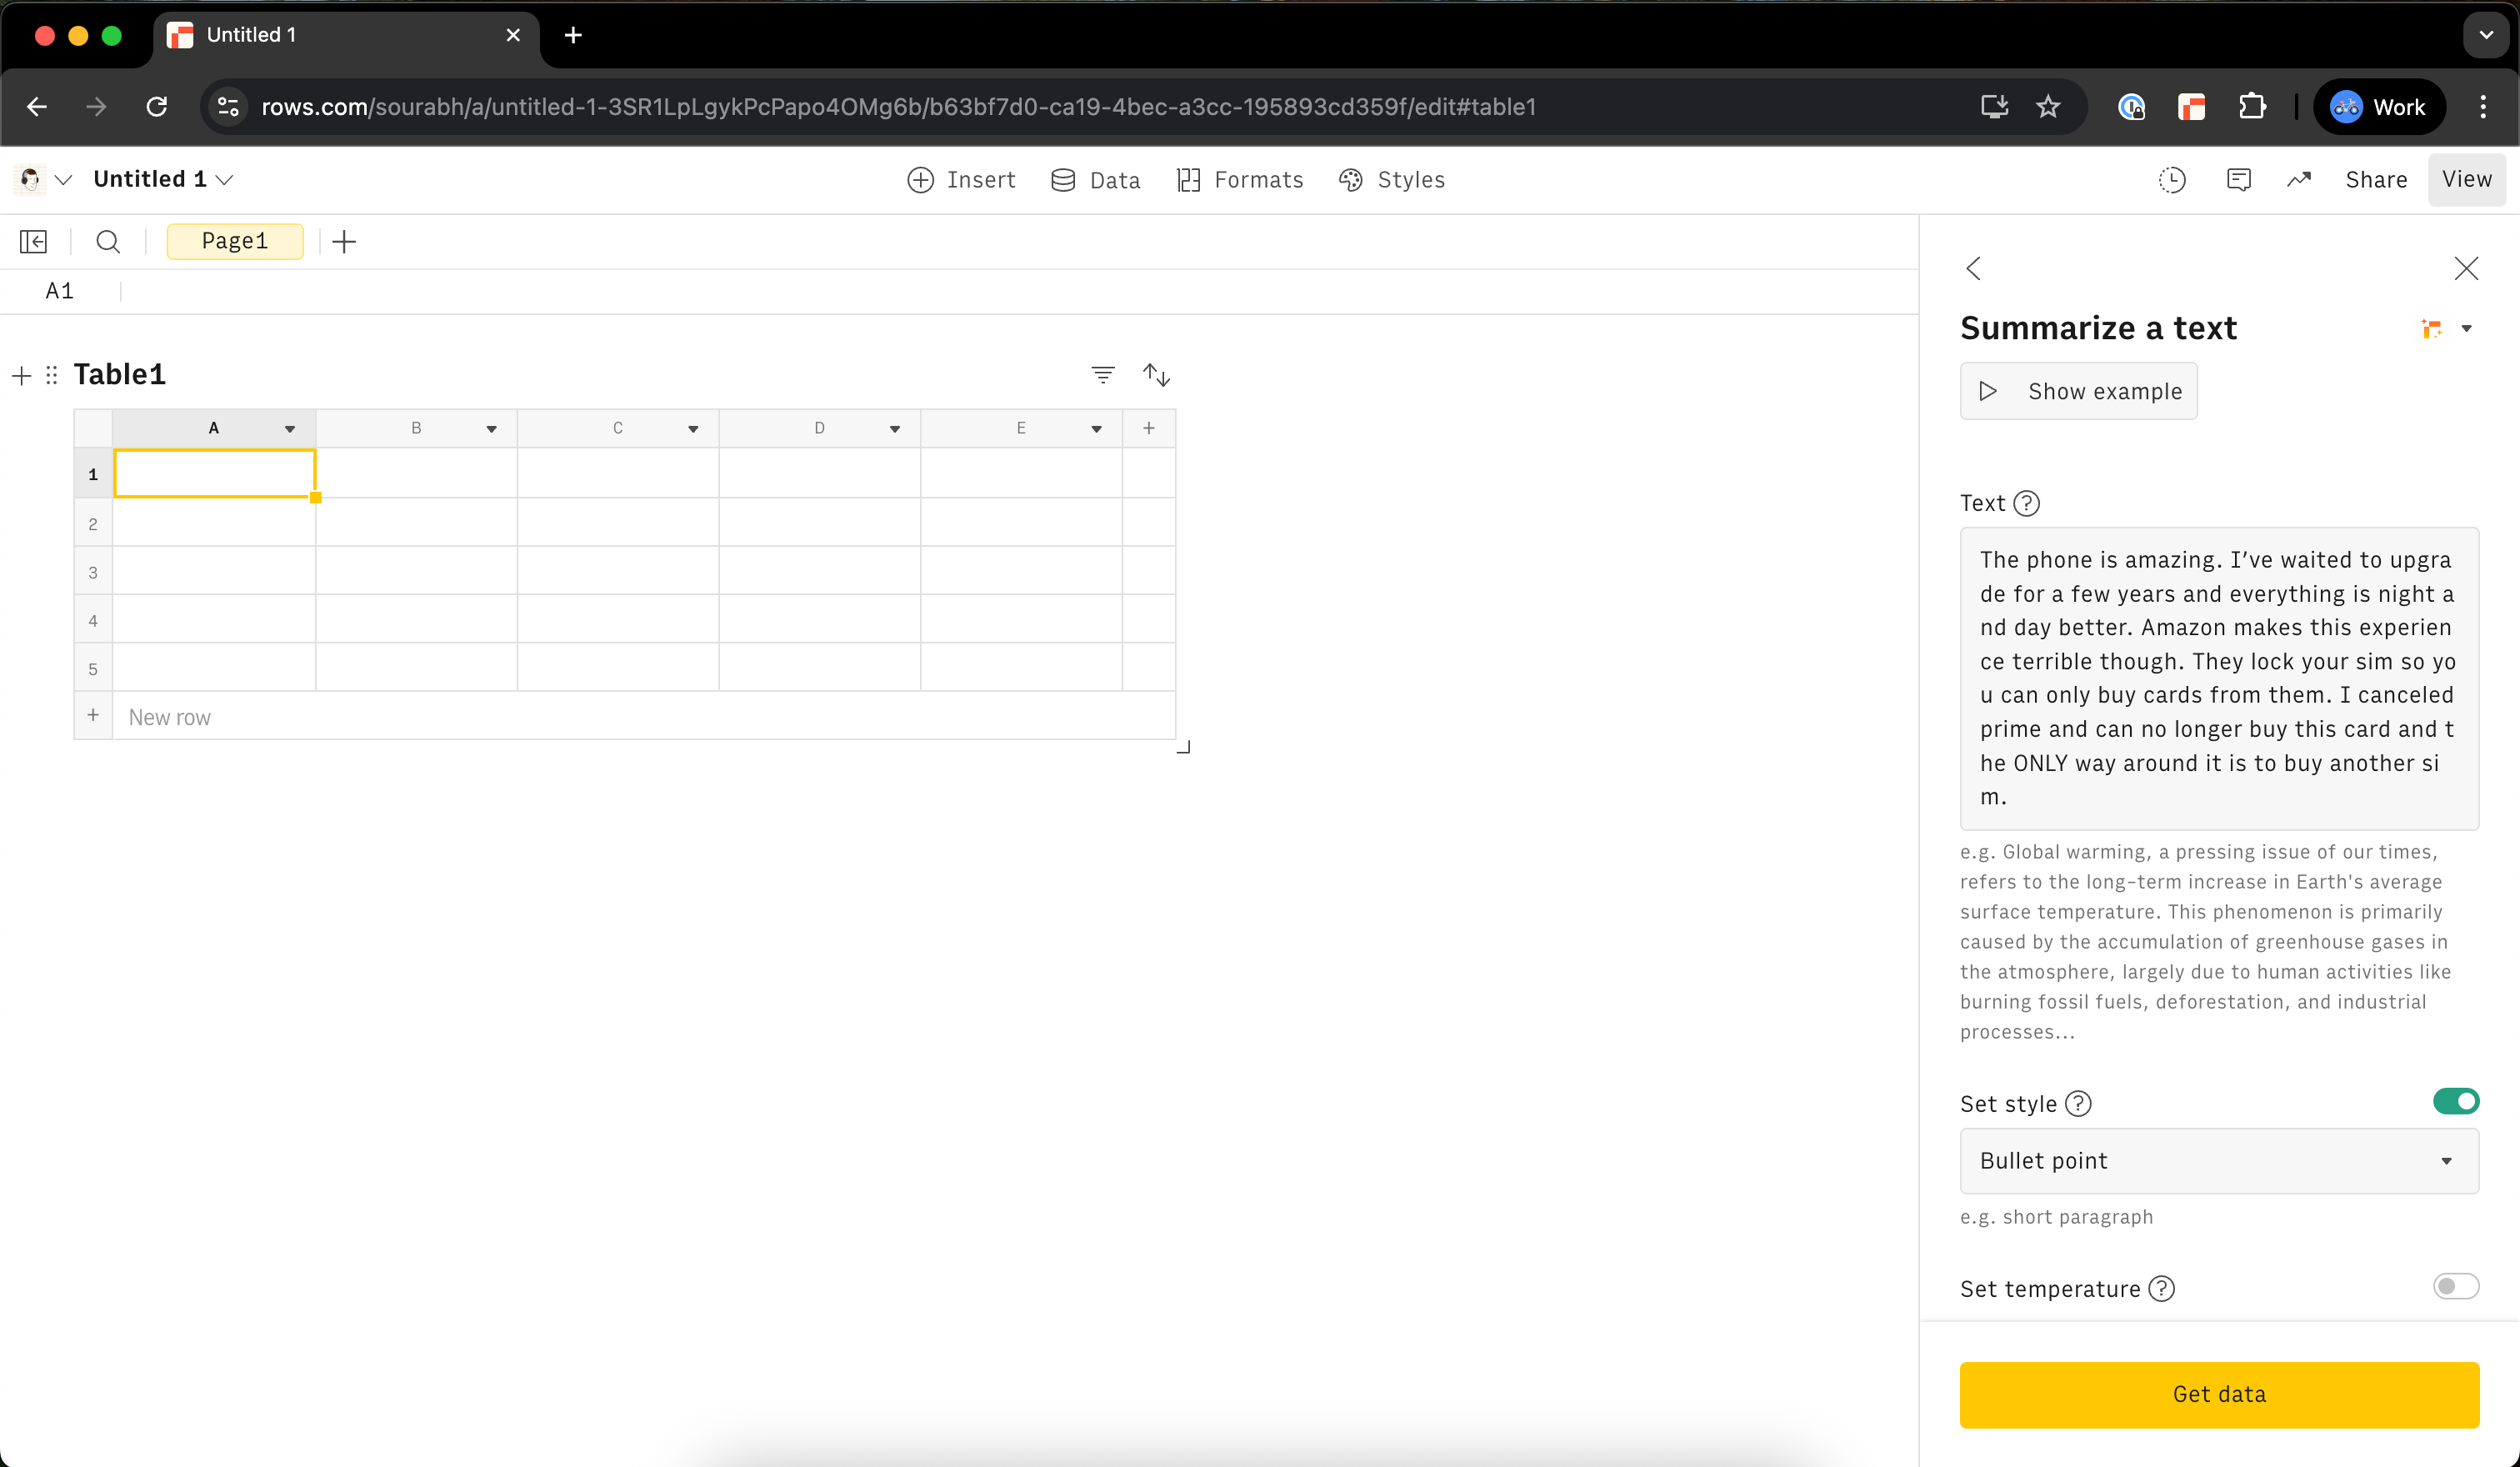
Task: Open the Rows extension icon in toolbar
Action: (2191, 107)
